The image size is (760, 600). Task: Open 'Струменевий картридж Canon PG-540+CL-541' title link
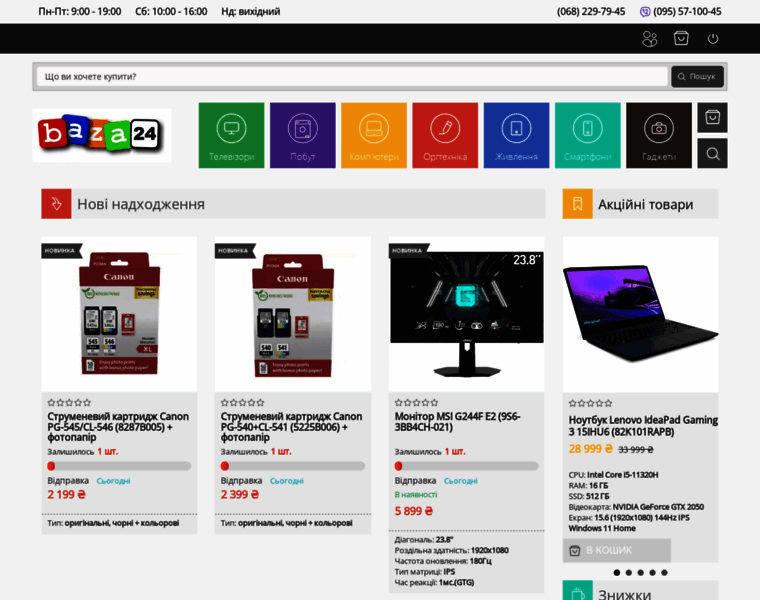(291, 426)
